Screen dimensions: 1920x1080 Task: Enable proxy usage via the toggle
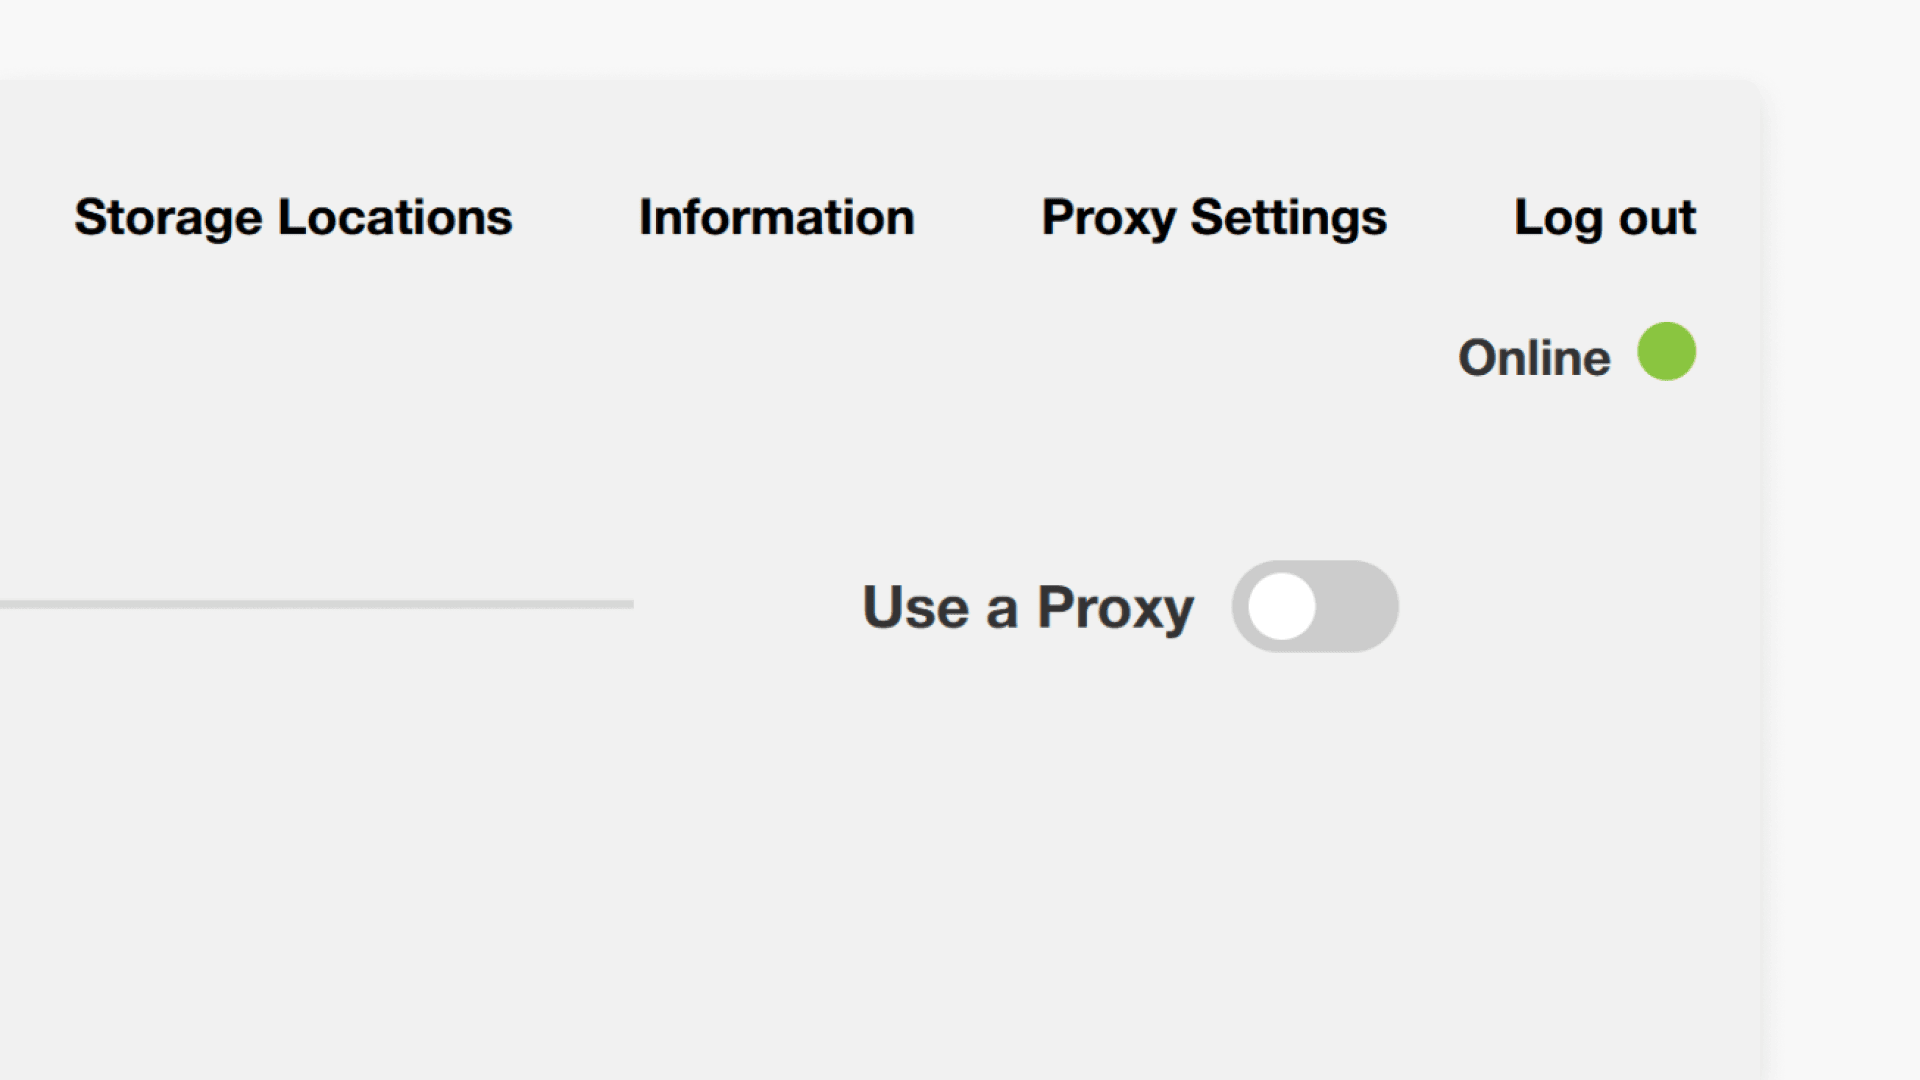point(1315,606)
